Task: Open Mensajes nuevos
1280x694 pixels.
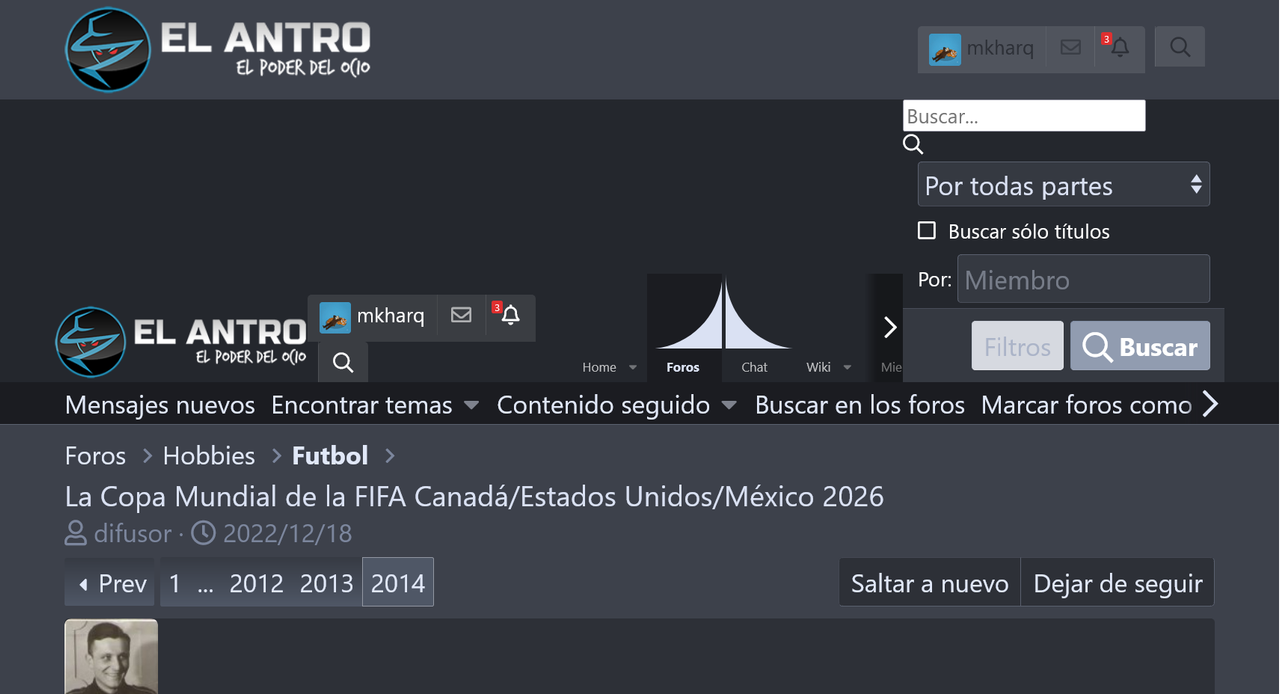Action: click(160, 405)
